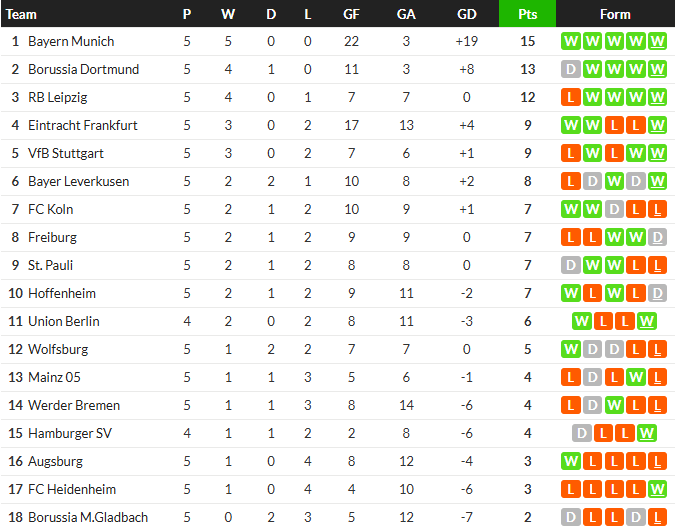Click Bayern Munich's latest underlined W form badge
Viewport: 675px width, 531px height.
pos(658,42)
